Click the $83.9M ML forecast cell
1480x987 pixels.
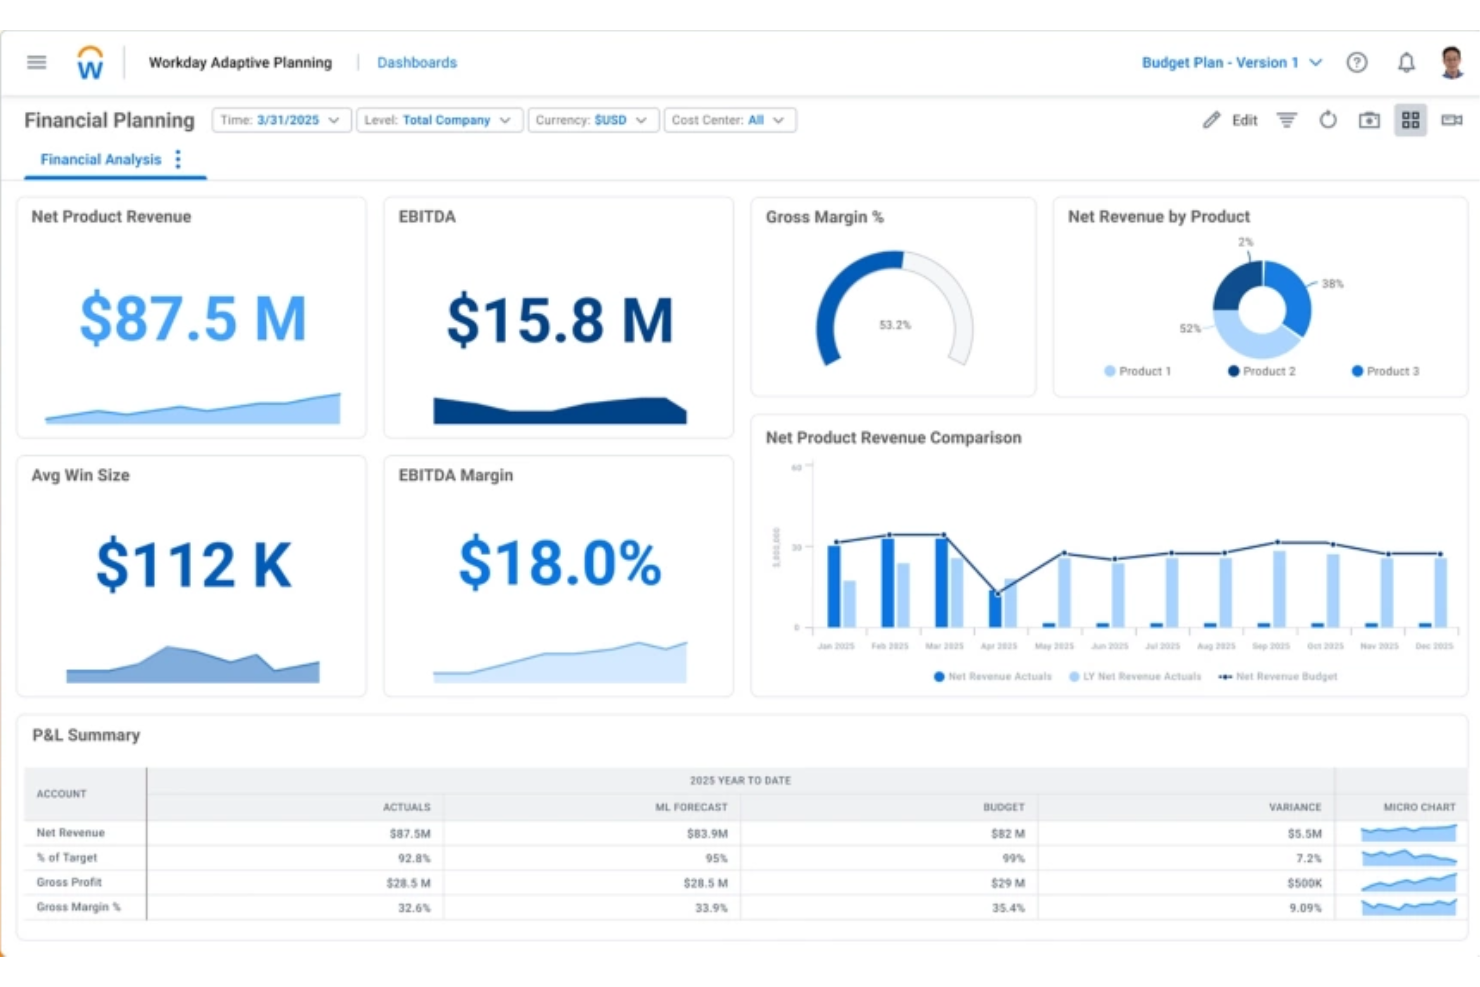pos(707,833)
